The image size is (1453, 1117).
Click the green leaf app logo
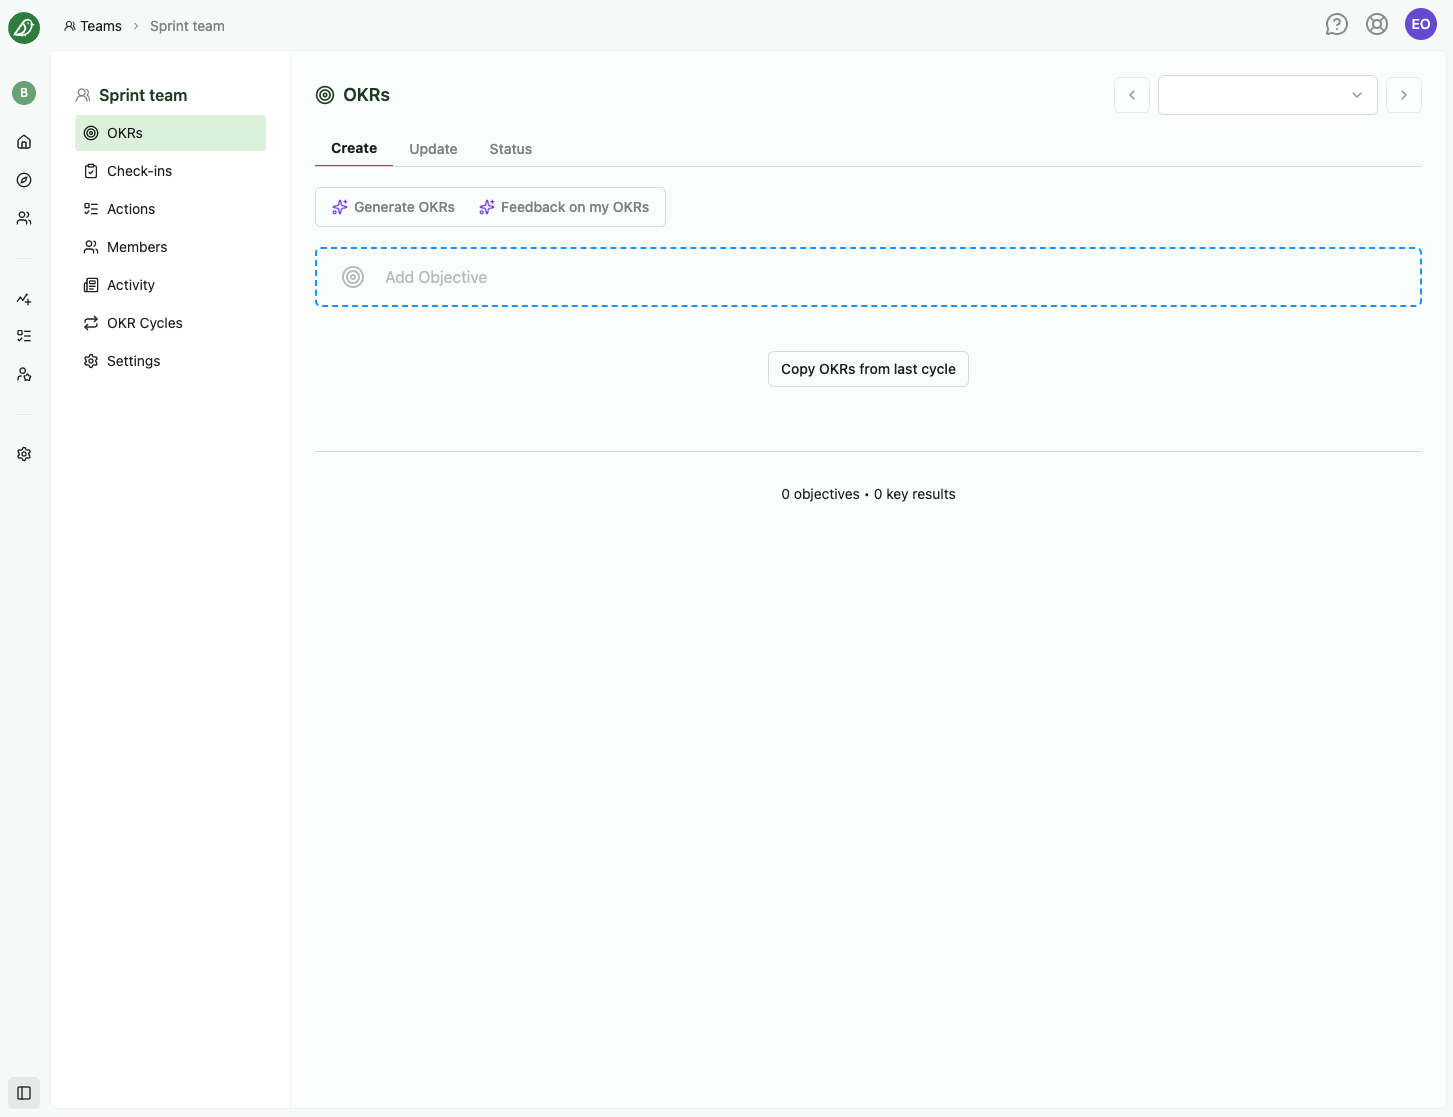click(x=24, y=28)
